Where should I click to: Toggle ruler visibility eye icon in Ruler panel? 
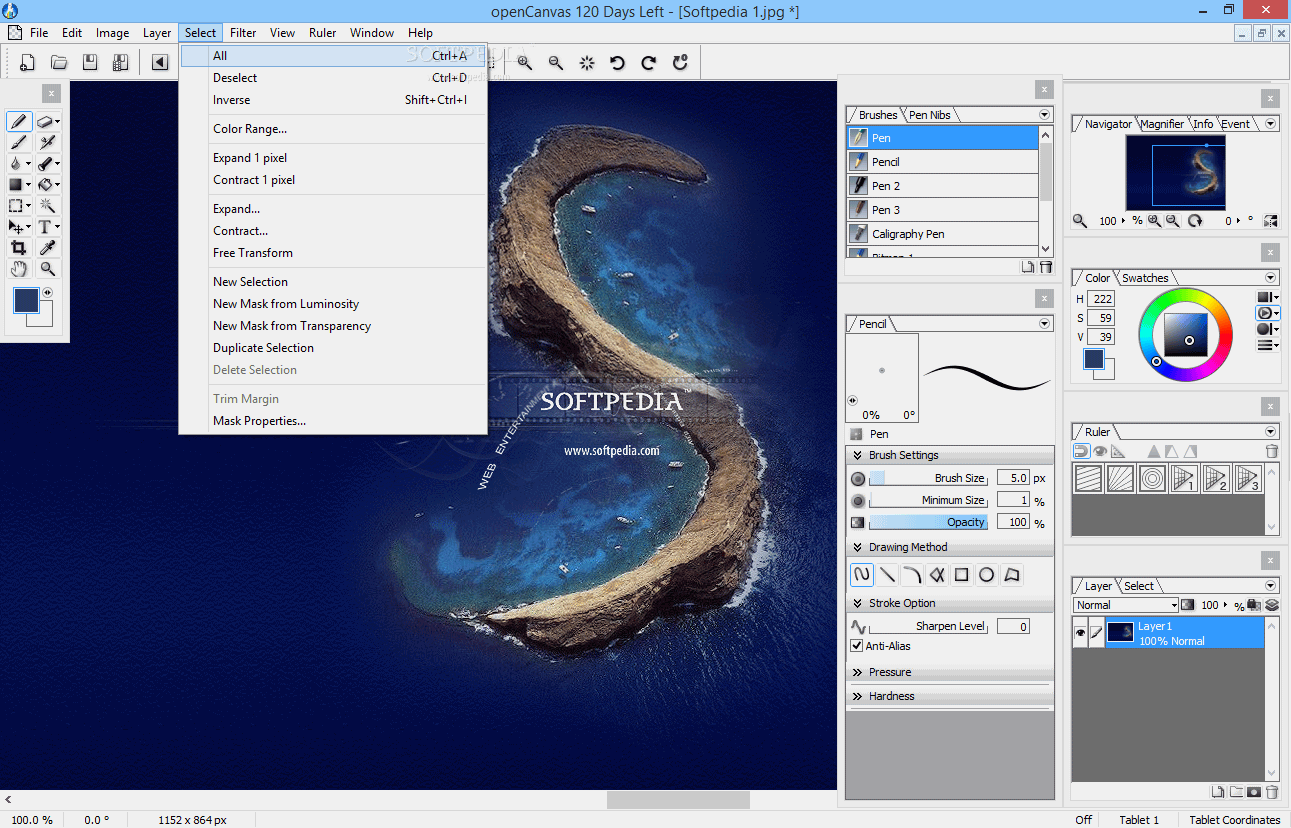tap(1100, 451)
